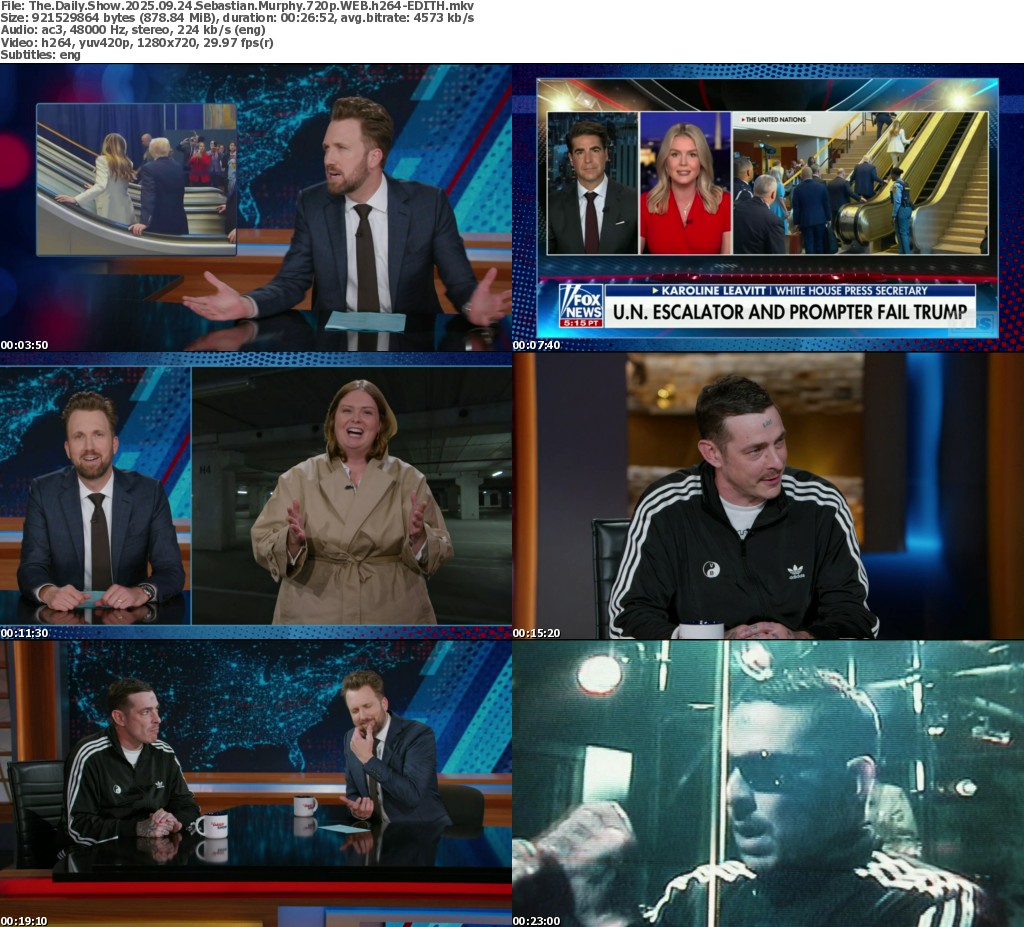This screenshot has width=1024, height=927.
Task: Open the thumbnail stamped 00:23:00
Action: pos(768,783)
